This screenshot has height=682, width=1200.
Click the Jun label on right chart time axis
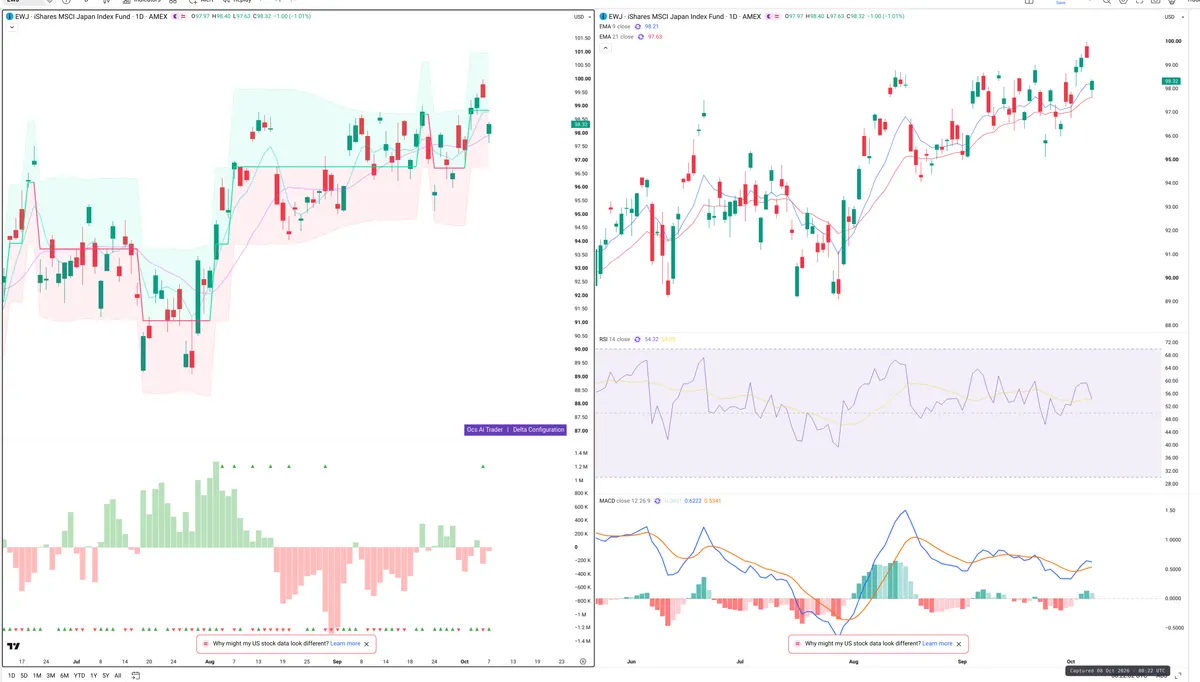click(x=629, y=662)
